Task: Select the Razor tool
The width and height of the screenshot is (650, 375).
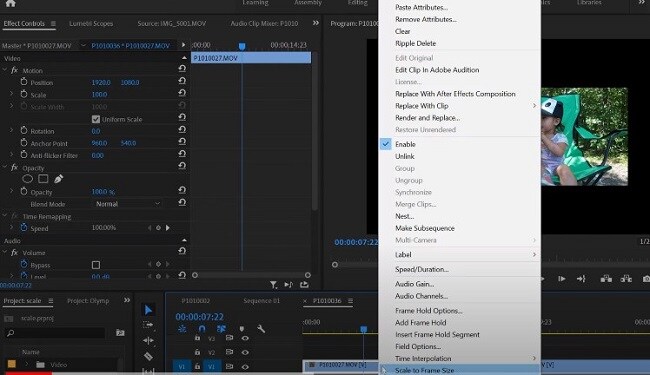Action: coord(148,356)
